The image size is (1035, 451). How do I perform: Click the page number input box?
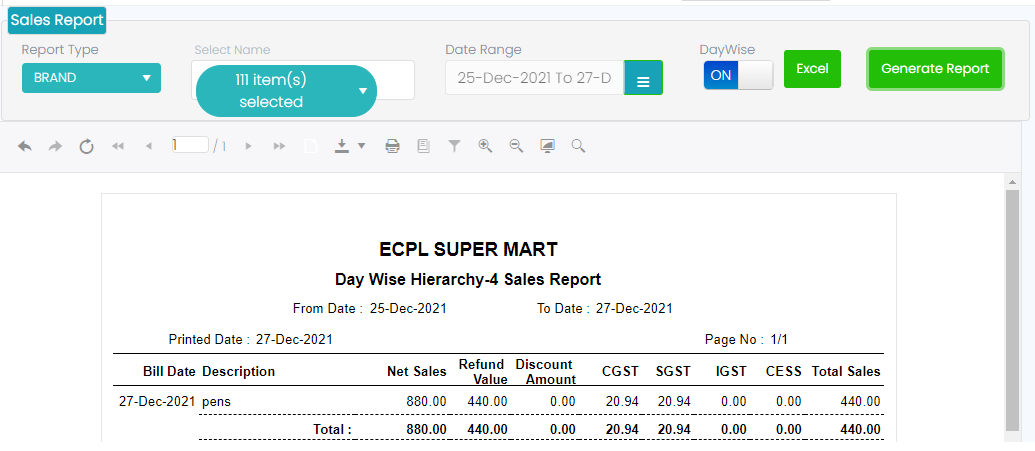click(190, 145)
